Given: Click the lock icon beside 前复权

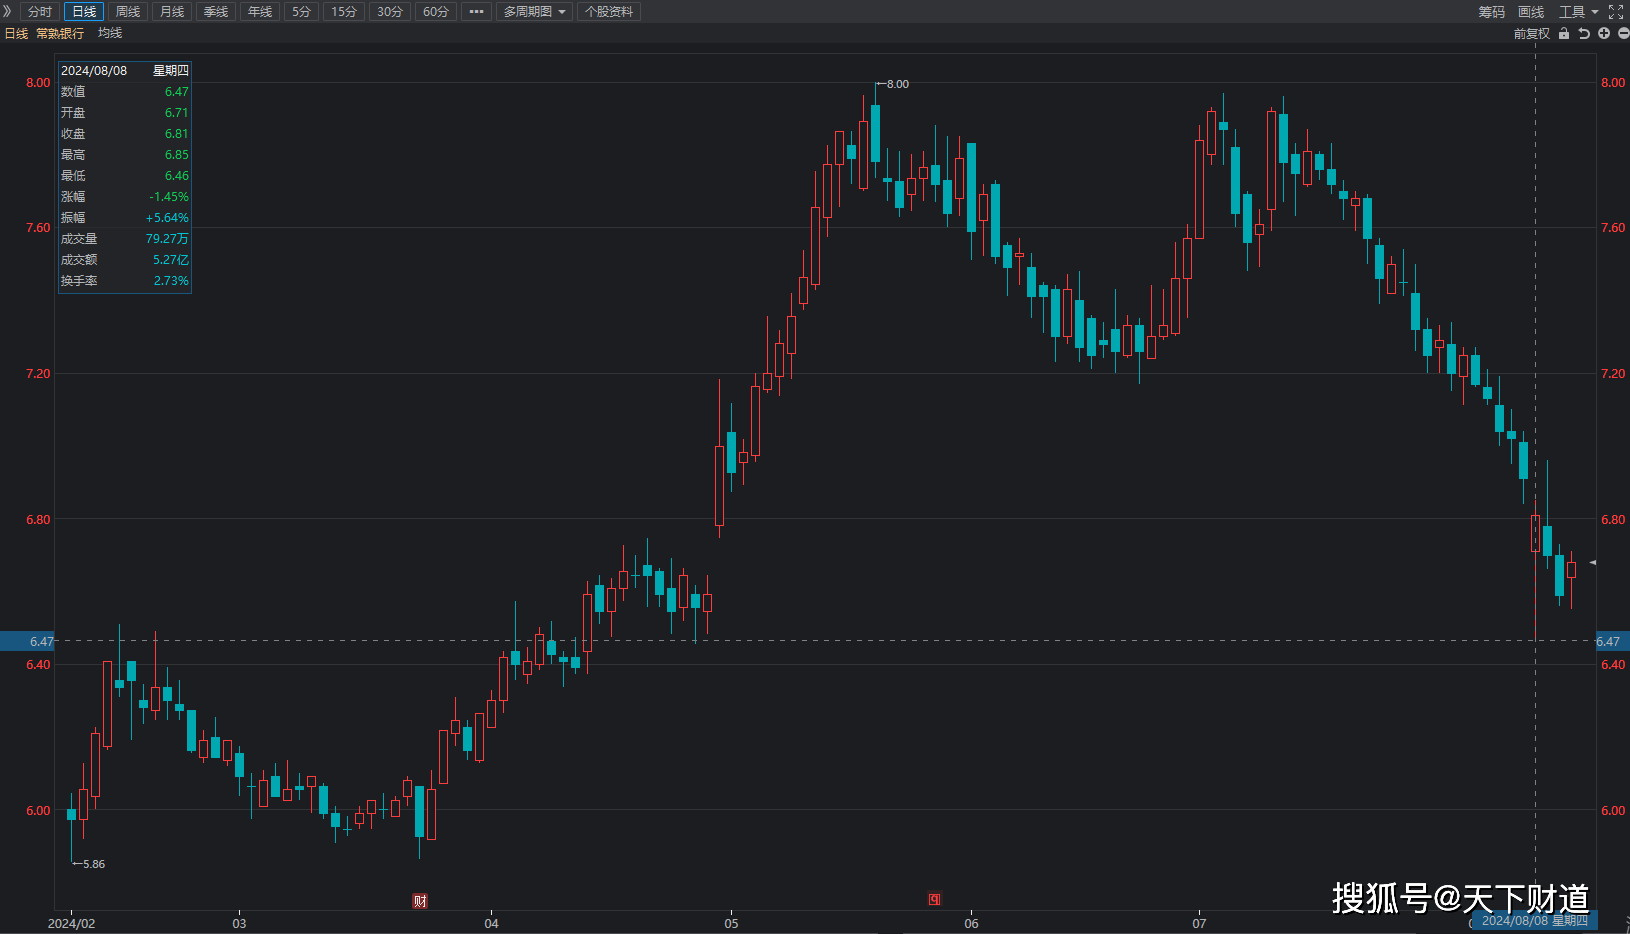Looking at the screenshot, I should (x=1564, y=33).
